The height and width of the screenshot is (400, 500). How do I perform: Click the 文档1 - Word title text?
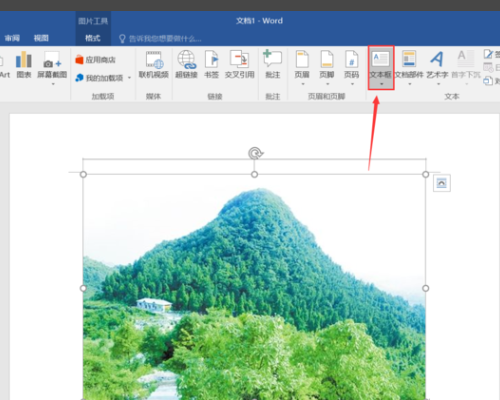click(x=259, y=21)
